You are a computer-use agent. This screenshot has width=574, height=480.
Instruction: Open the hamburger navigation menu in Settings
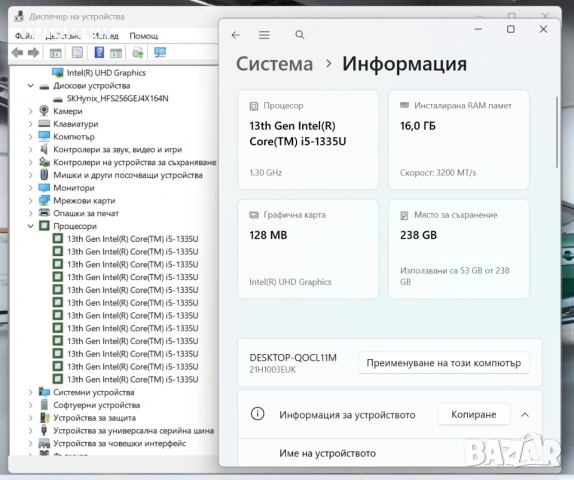[x=264, y=35]
